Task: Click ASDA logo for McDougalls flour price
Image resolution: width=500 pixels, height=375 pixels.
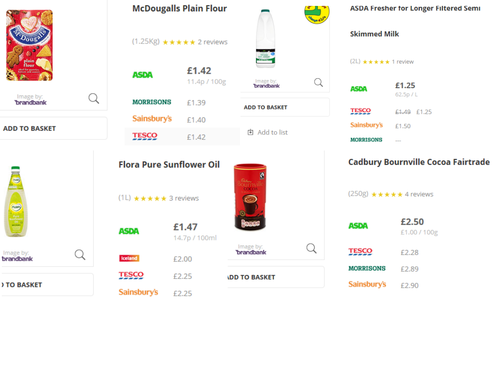Action: tap(143, 75)
